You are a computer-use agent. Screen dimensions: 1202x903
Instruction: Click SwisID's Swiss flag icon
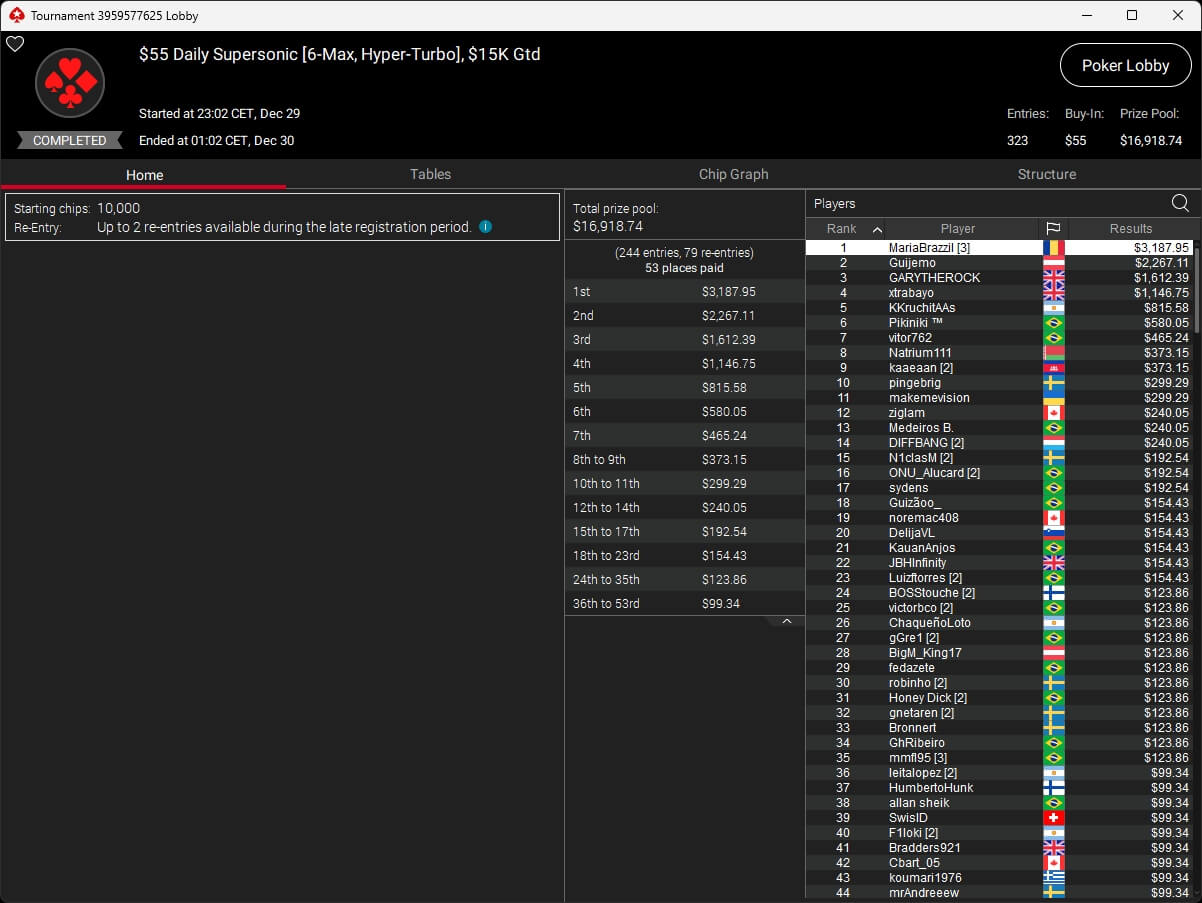(x=1053, y=818)
